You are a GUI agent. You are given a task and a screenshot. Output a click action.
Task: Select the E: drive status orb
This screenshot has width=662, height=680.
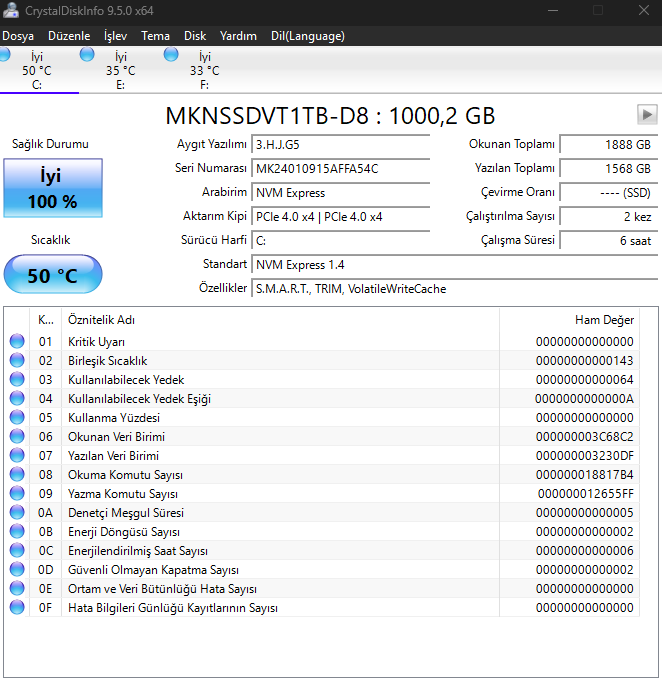coord(87,55)
